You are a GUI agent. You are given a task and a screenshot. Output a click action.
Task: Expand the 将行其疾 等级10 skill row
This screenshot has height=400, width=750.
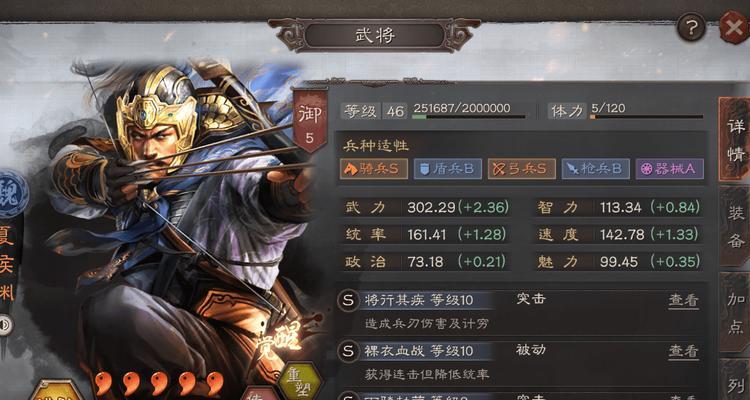point(520,311)
